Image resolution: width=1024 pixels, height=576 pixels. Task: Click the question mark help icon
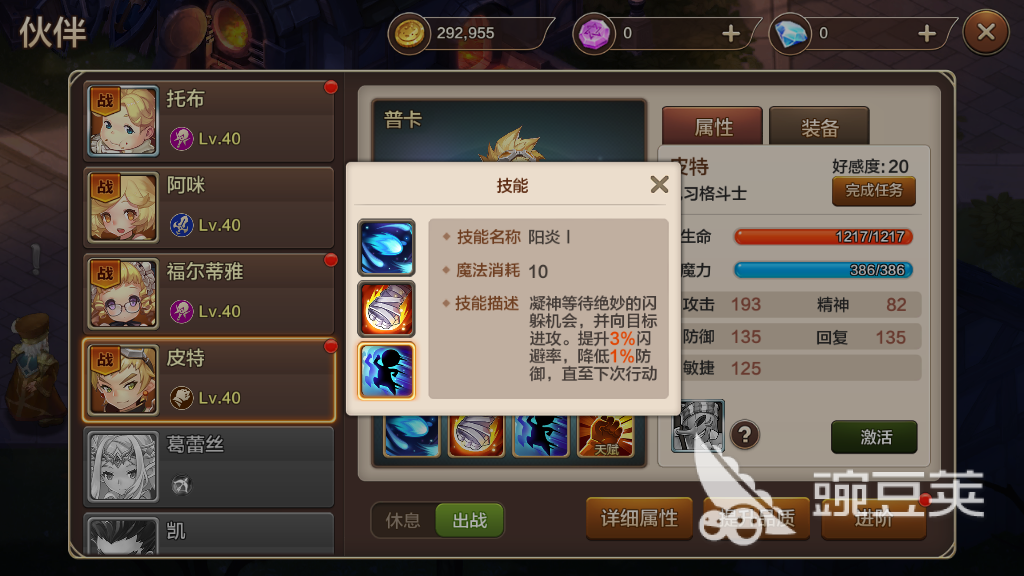tap(744, 434)
